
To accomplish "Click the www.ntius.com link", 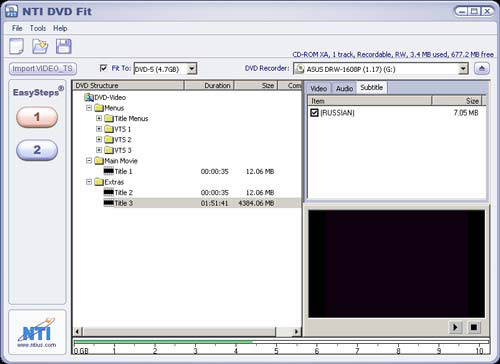I will [x=37, y=345].
